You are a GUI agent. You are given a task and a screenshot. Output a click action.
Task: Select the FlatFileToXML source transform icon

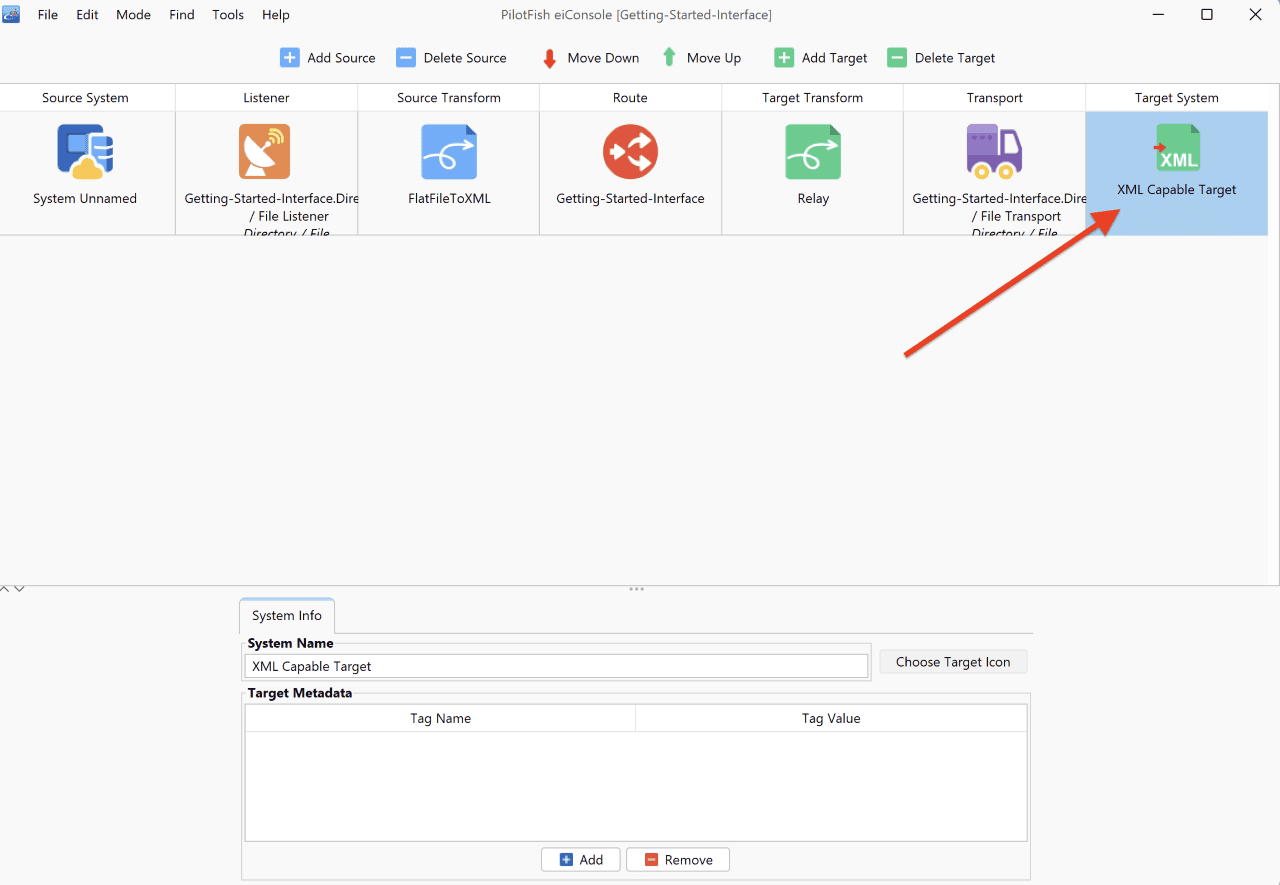[x=449, y=152]
